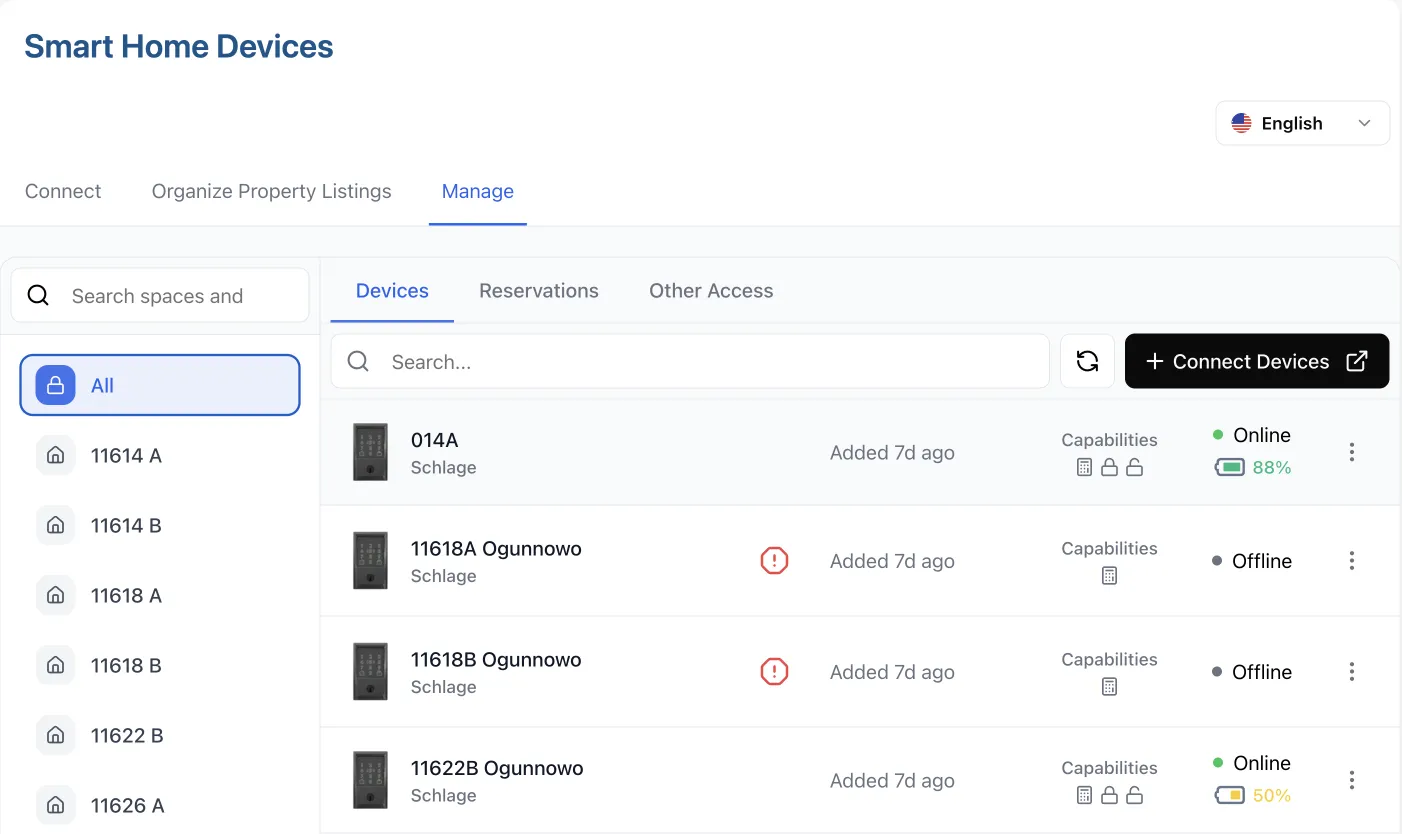Screen dimensions: 1402x834
Task: Click the 11622B Ogunnowo lock thumbnail
Action: tap(370, 780)
